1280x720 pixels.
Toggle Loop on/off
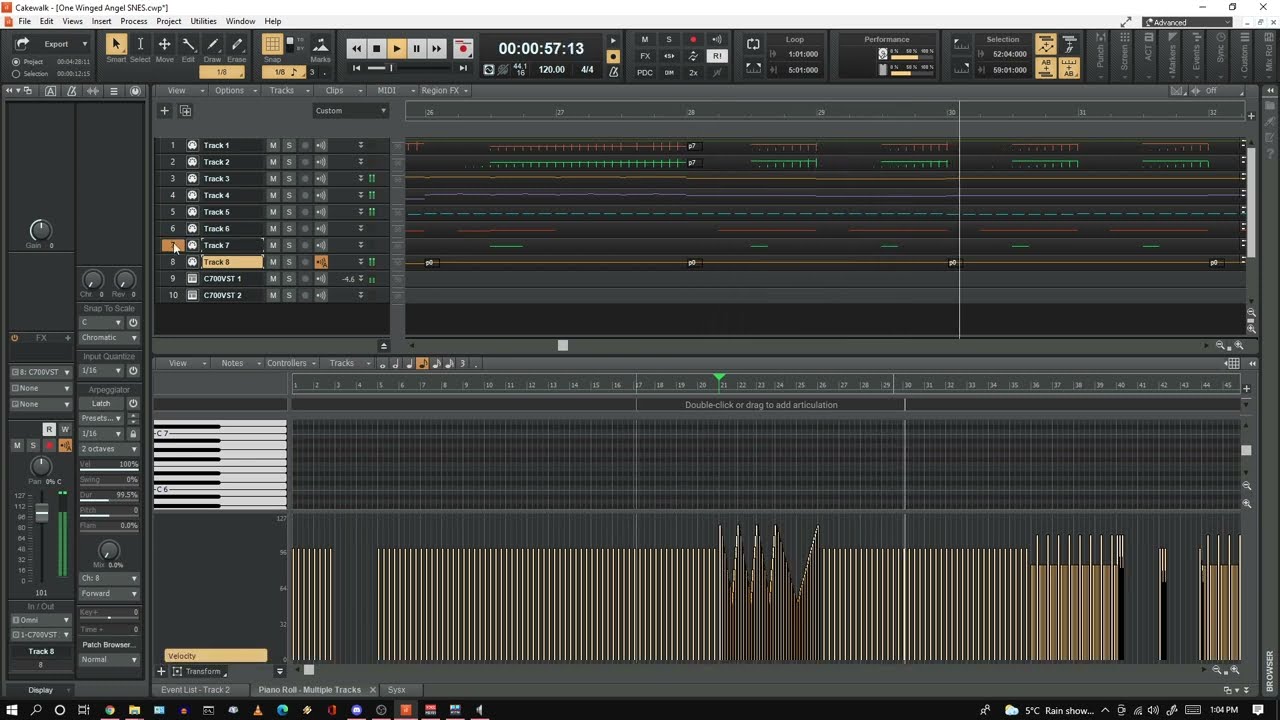click(753, 45)
